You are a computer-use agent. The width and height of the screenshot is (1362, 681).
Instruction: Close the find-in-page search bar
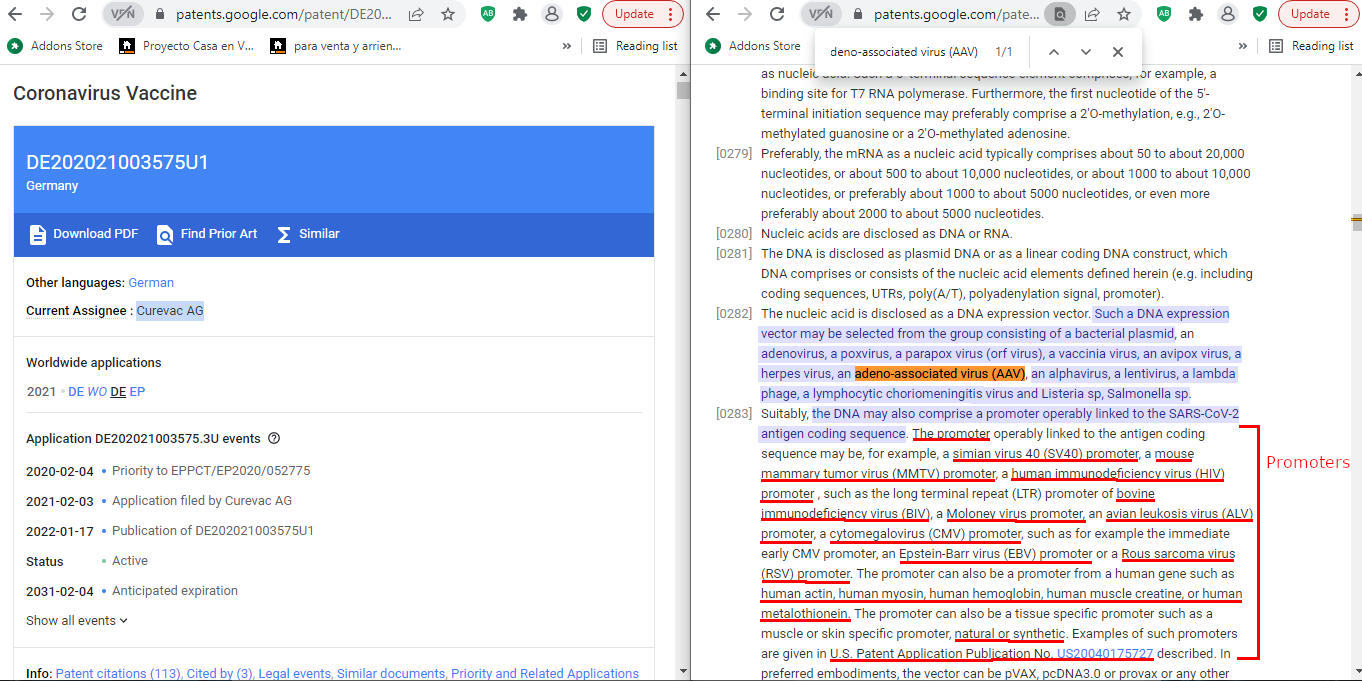[x=1118, y=52]
